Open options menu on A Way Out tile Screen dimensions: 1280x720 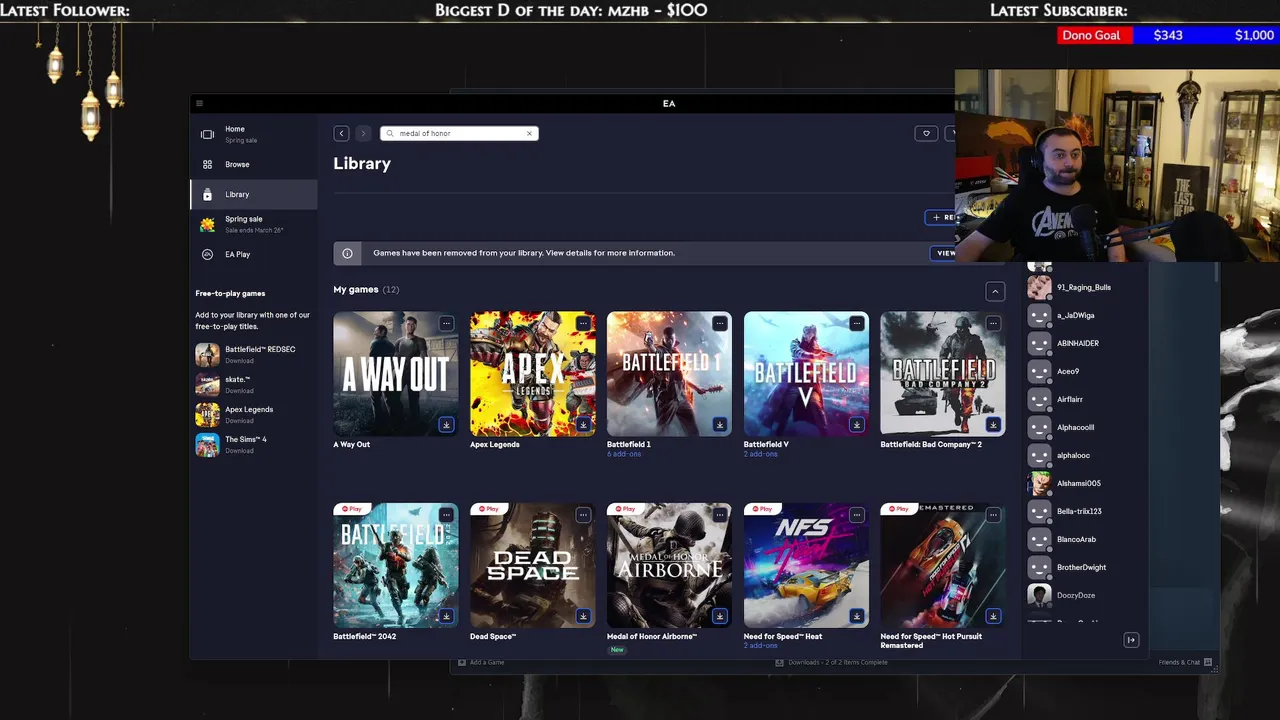(446, 323)
